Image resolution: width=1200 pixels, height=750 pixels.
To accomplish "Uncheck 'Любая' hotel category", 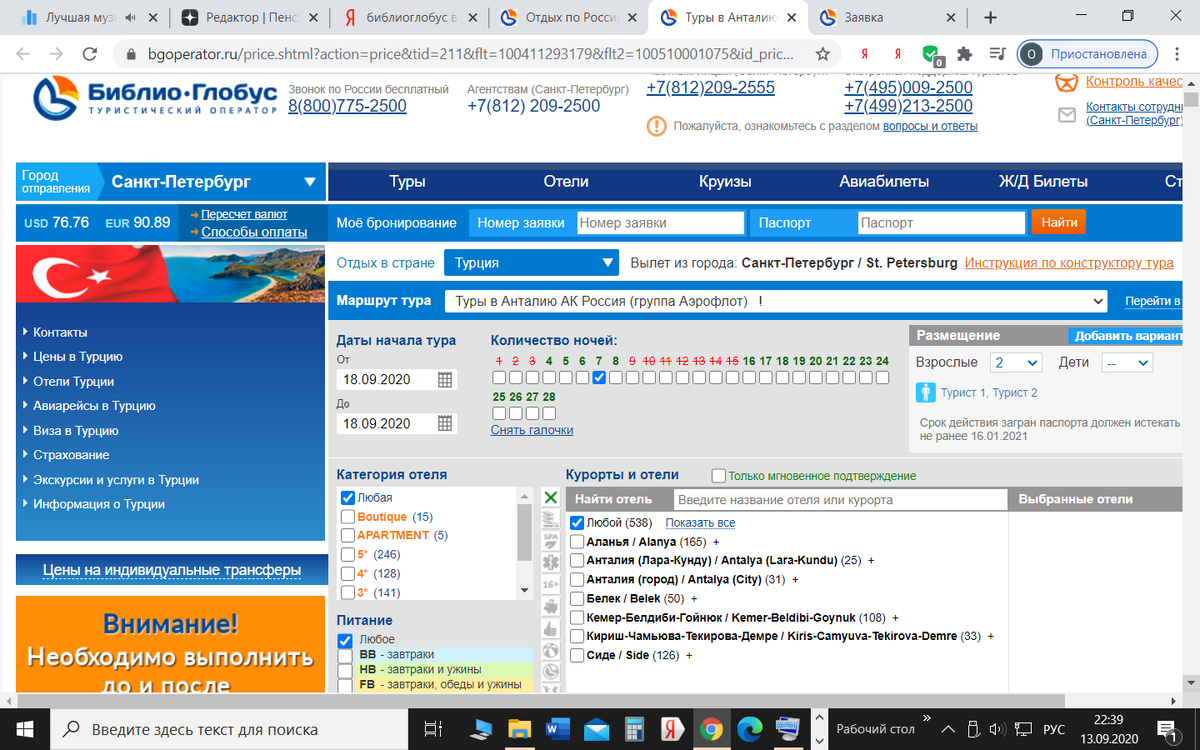I will click(348, 497).
